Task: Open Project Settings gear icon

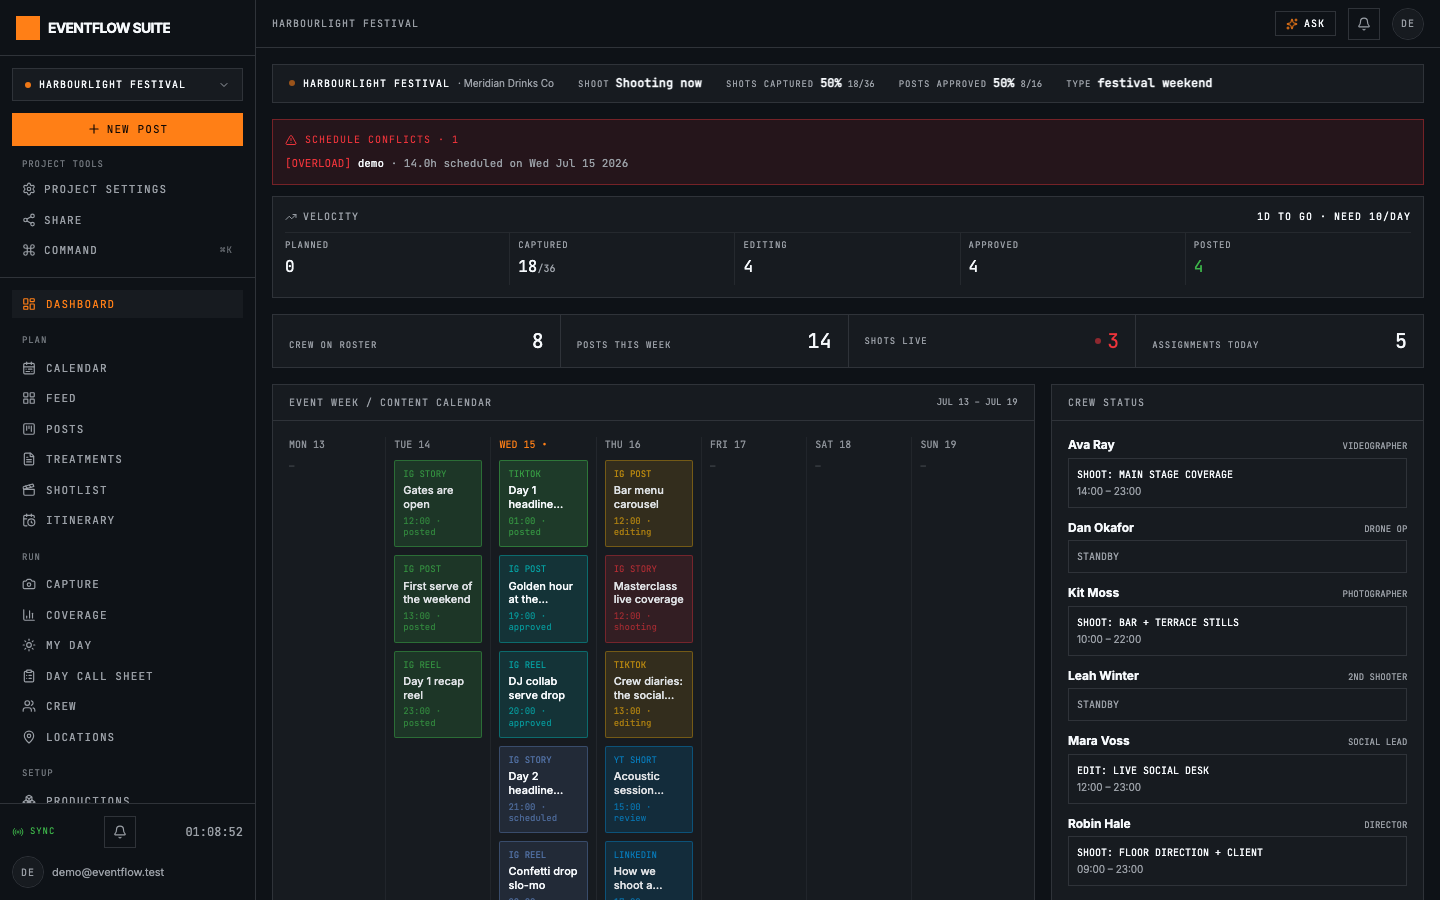Action: pyautogui.click(x=29, y=189)
